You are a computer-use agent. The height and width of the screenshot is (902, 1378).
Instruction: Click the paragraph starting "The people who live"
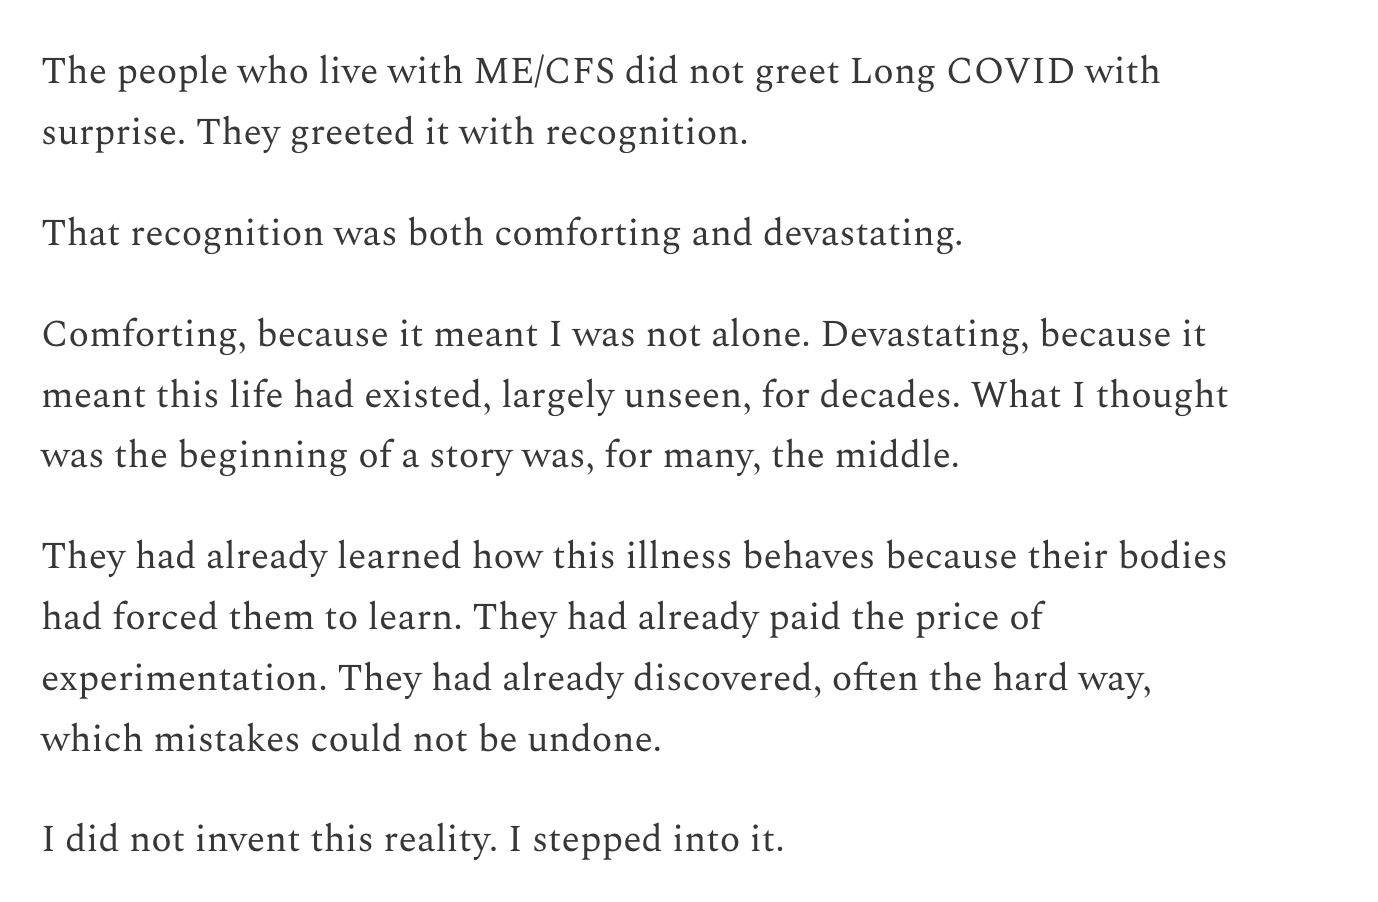point(600,102)
